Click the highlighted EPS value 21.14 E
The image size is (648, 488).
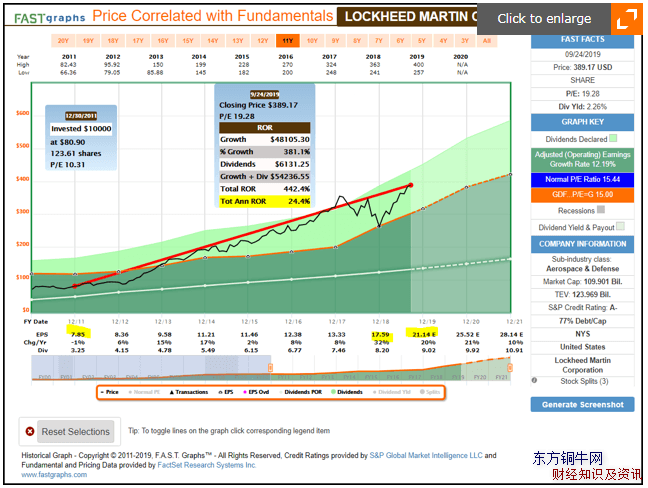click(x=424, y=334)
